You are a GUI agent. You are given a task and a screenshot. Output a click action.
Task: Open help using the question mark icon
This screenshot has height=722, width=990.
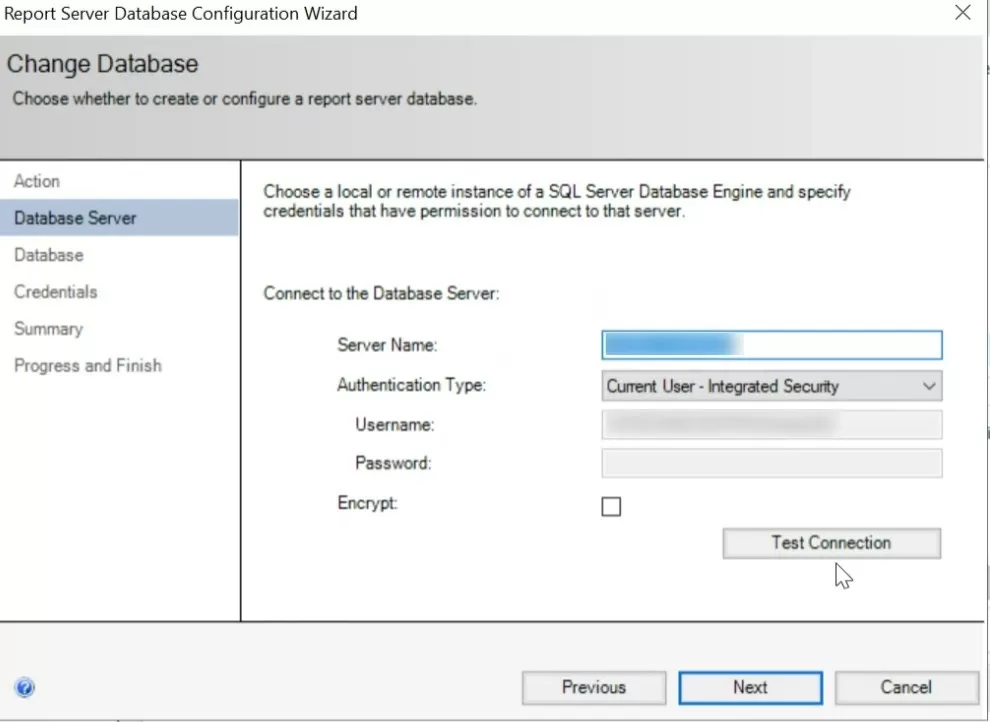point(24,687)
